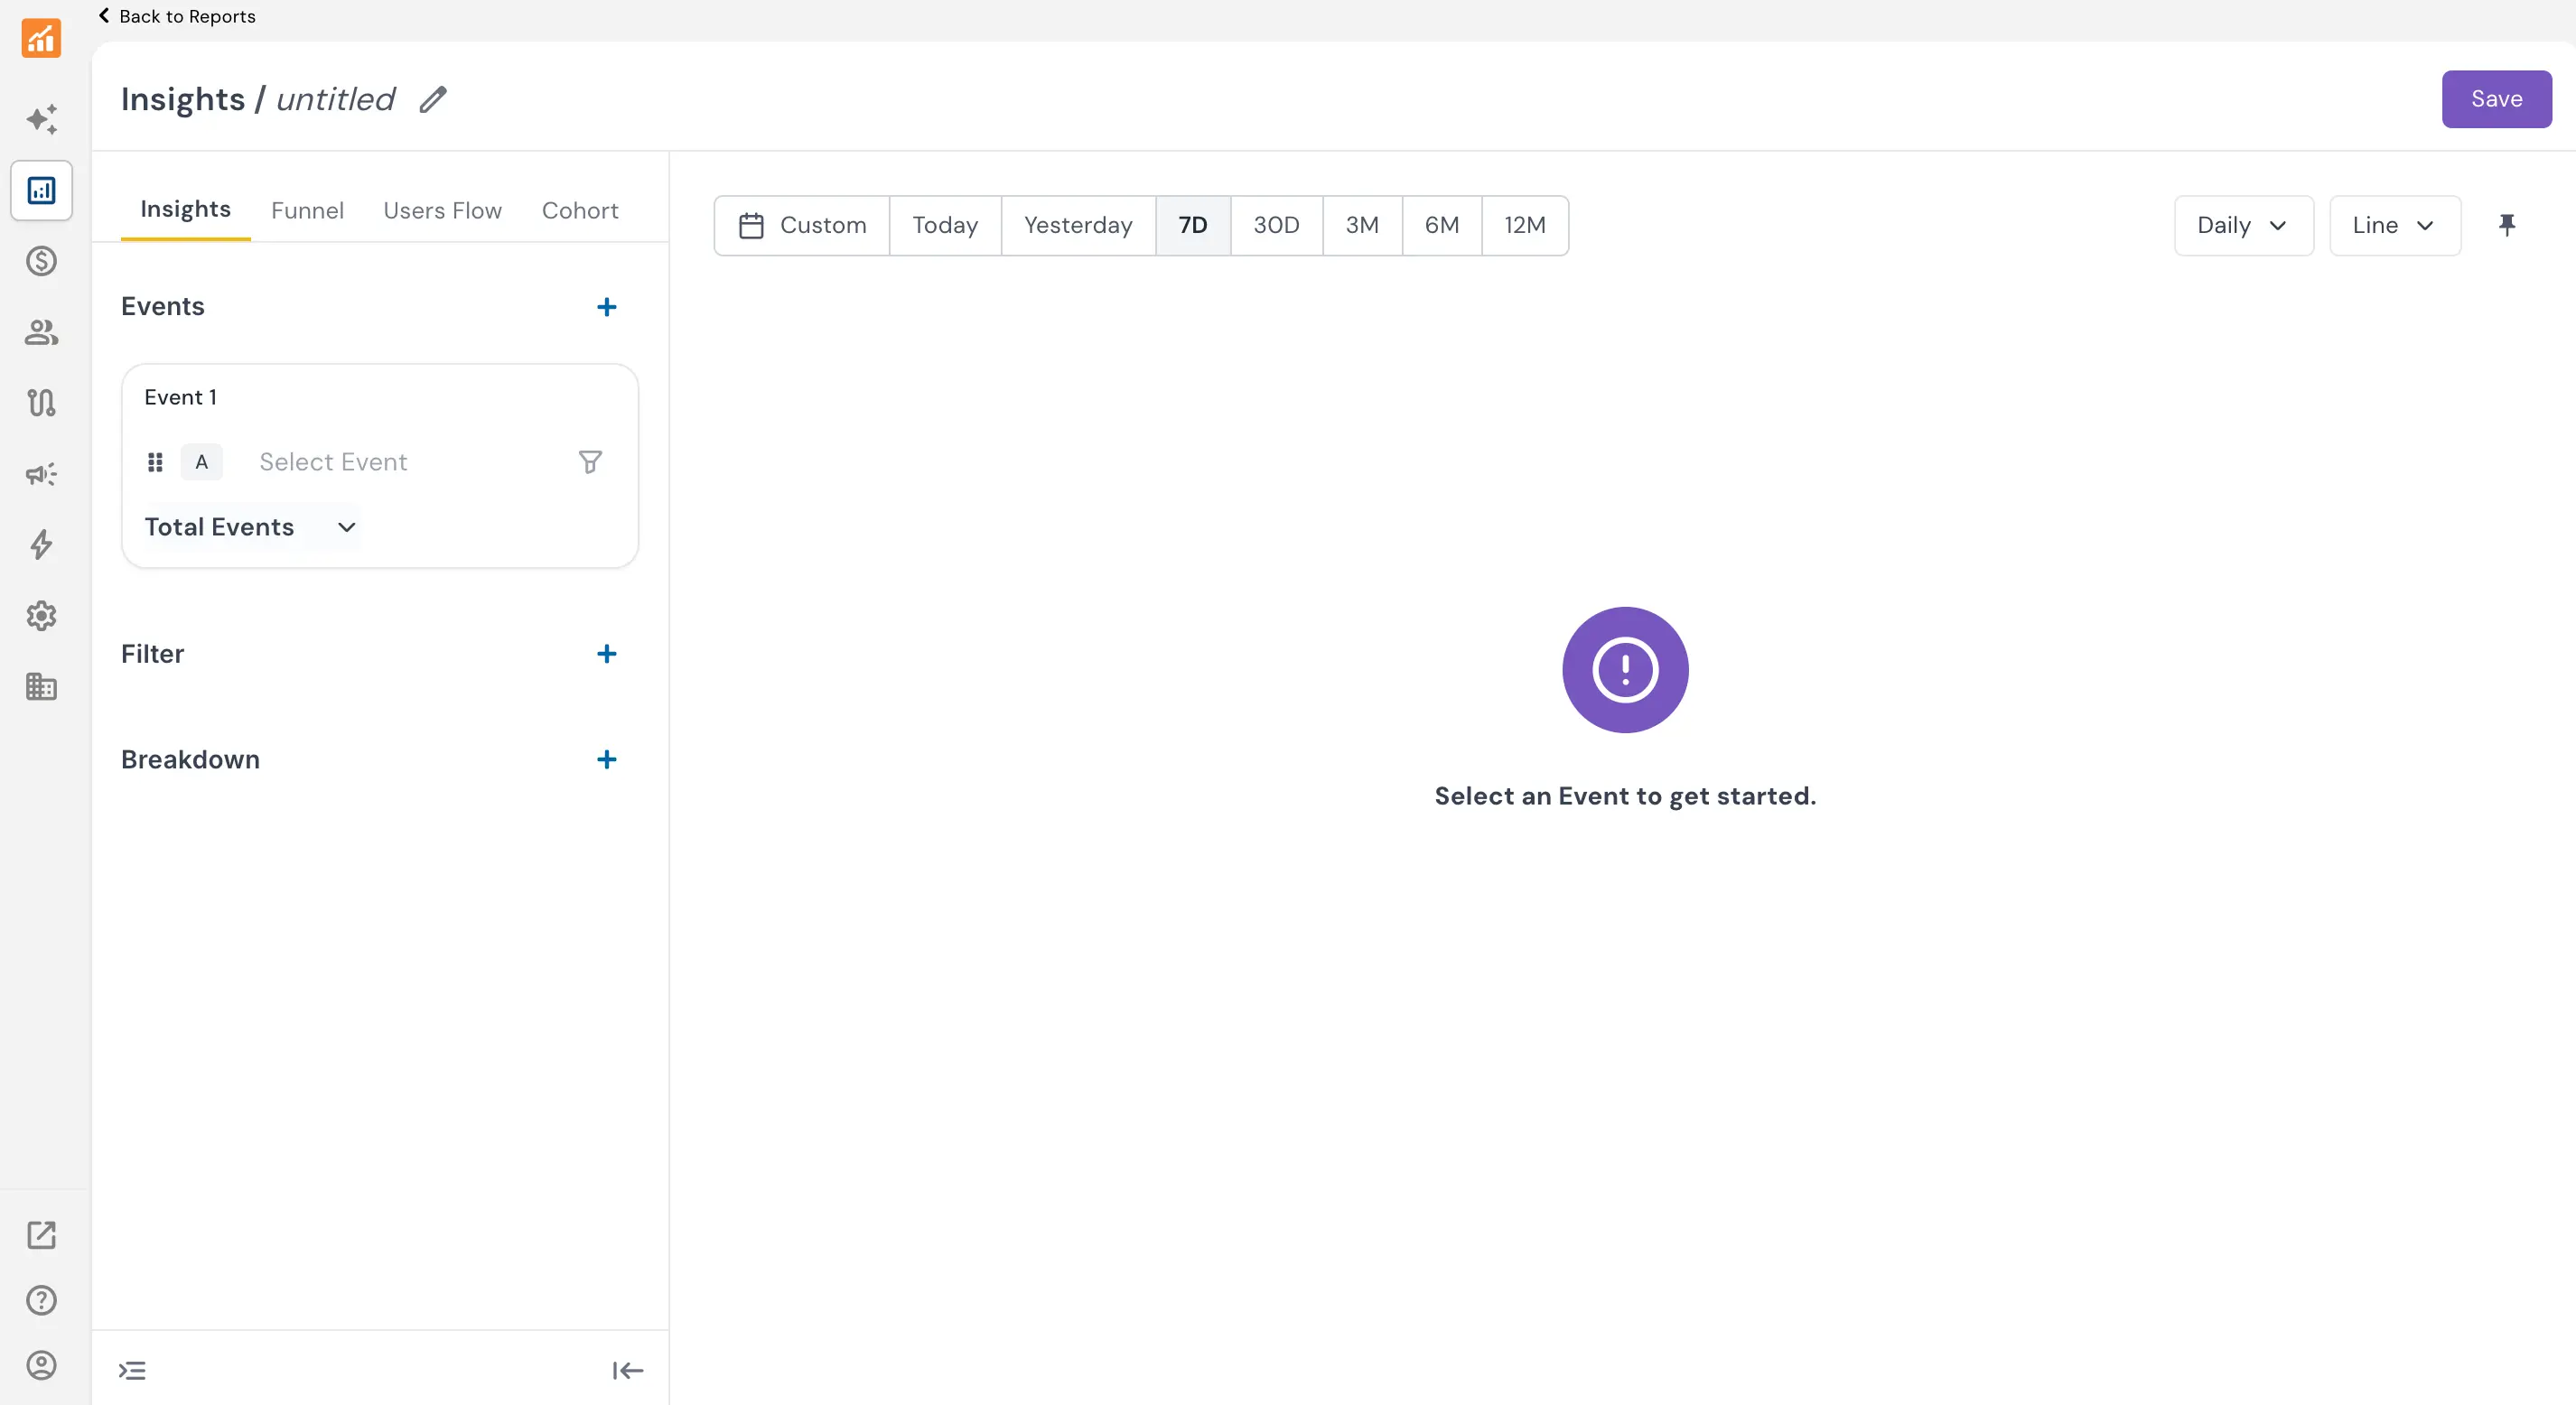Open the sparkle AI icon in sidebar
This screenshot has width=2576, height=1405.
pos(41,119)
